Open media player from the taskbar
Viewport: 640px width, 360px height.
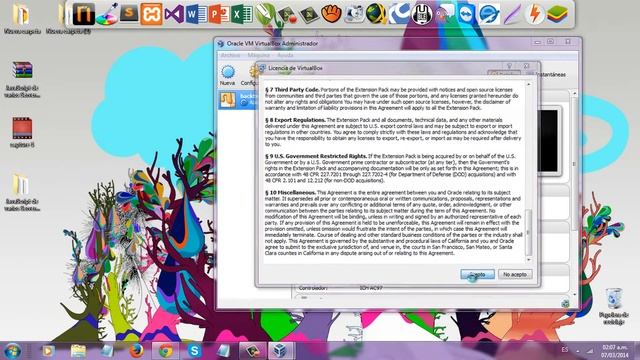[48, 351]
